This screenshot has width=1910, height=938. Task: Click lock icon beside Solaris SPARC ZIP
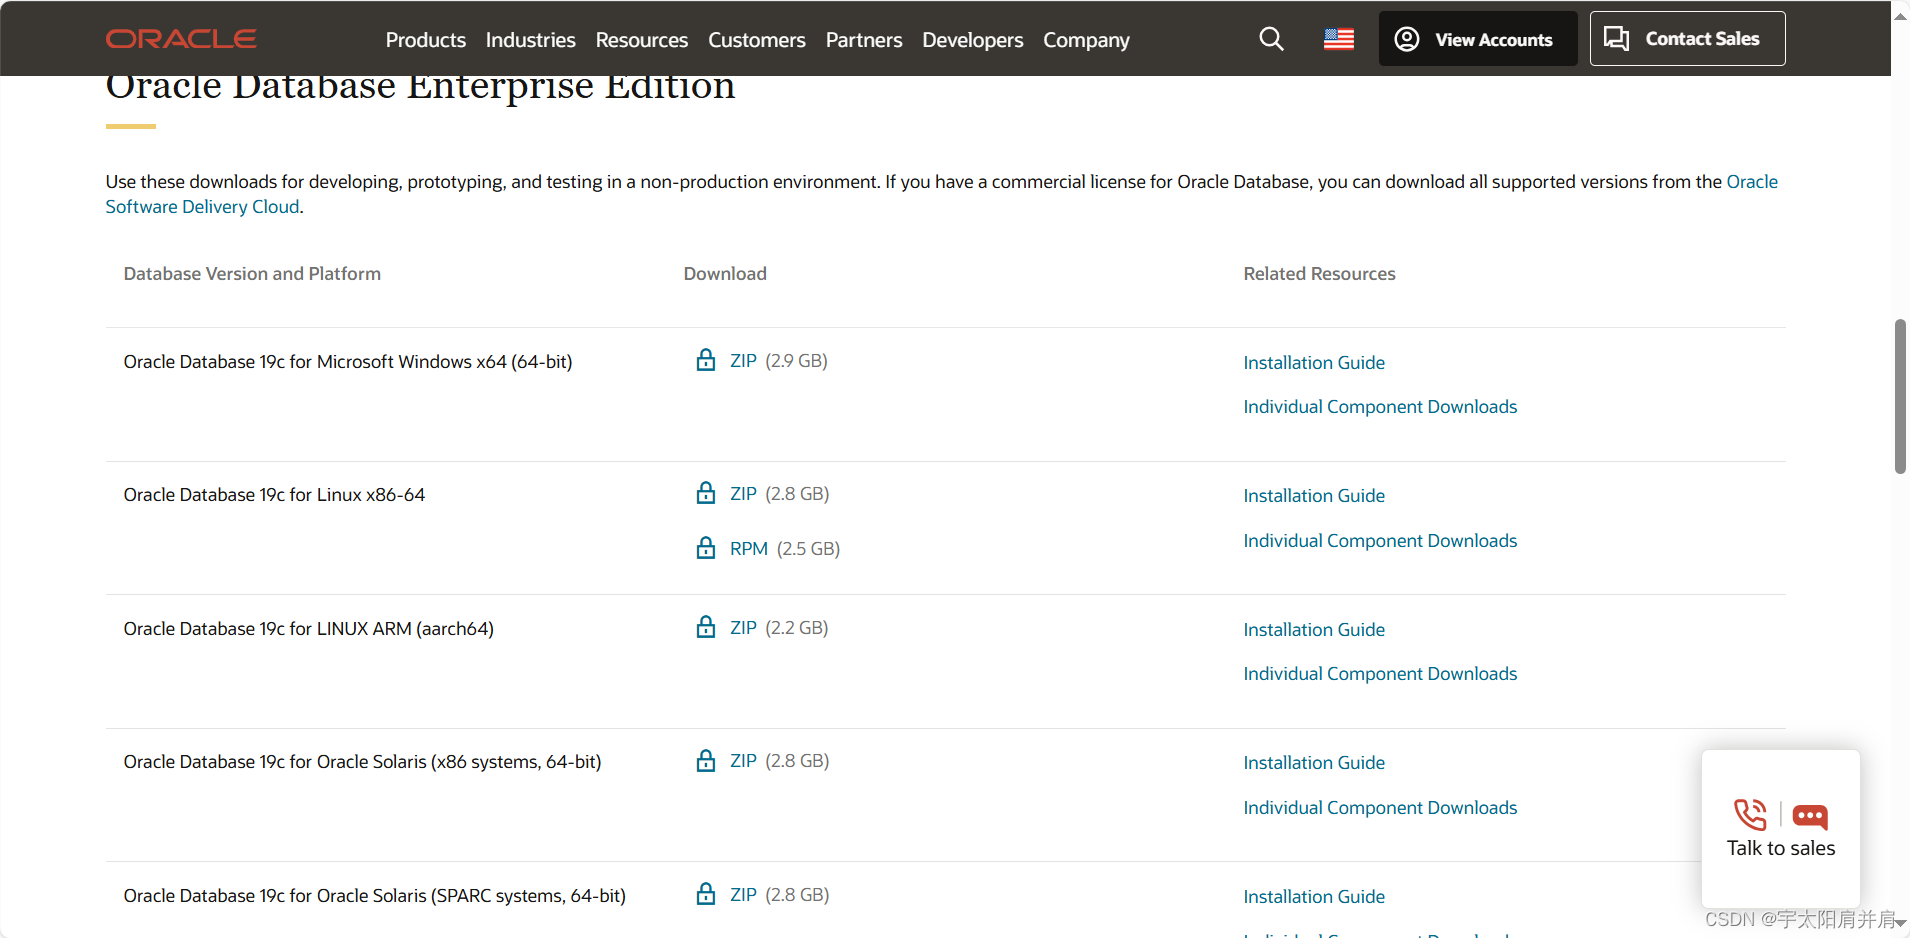[706, 894]
